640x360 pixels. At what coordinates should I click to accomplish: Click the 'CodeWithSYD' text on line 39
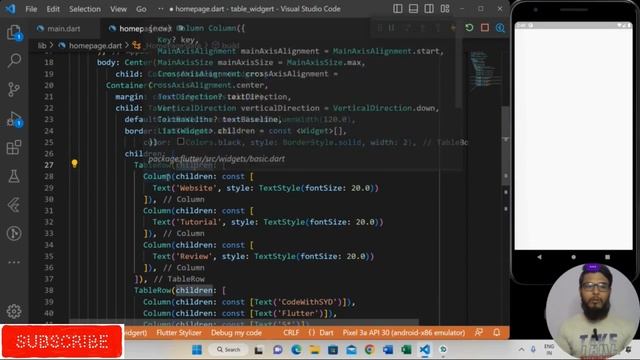pos(309,302)
